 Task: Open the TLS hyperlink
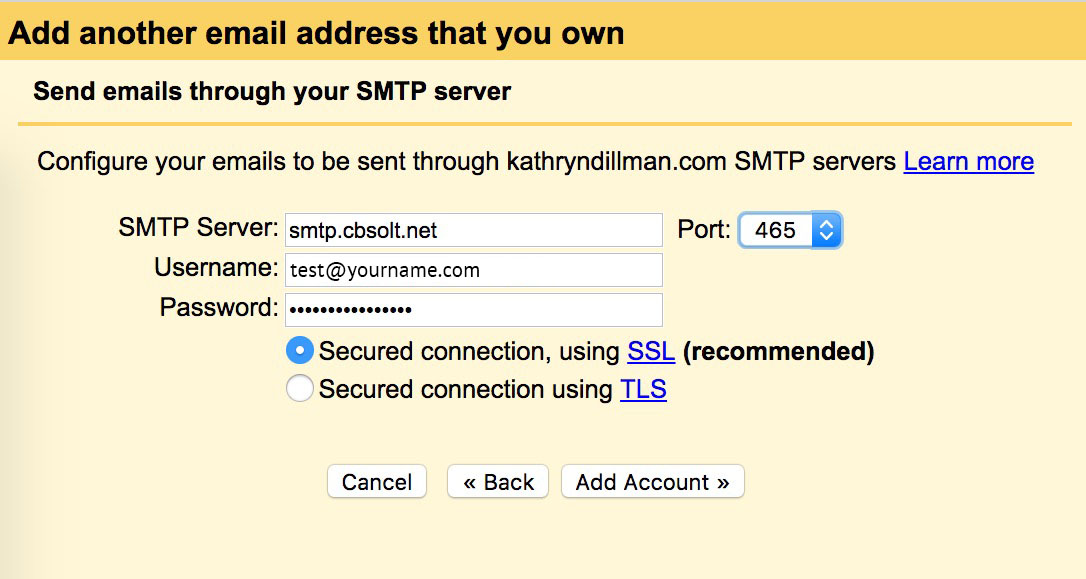(643, 390)
